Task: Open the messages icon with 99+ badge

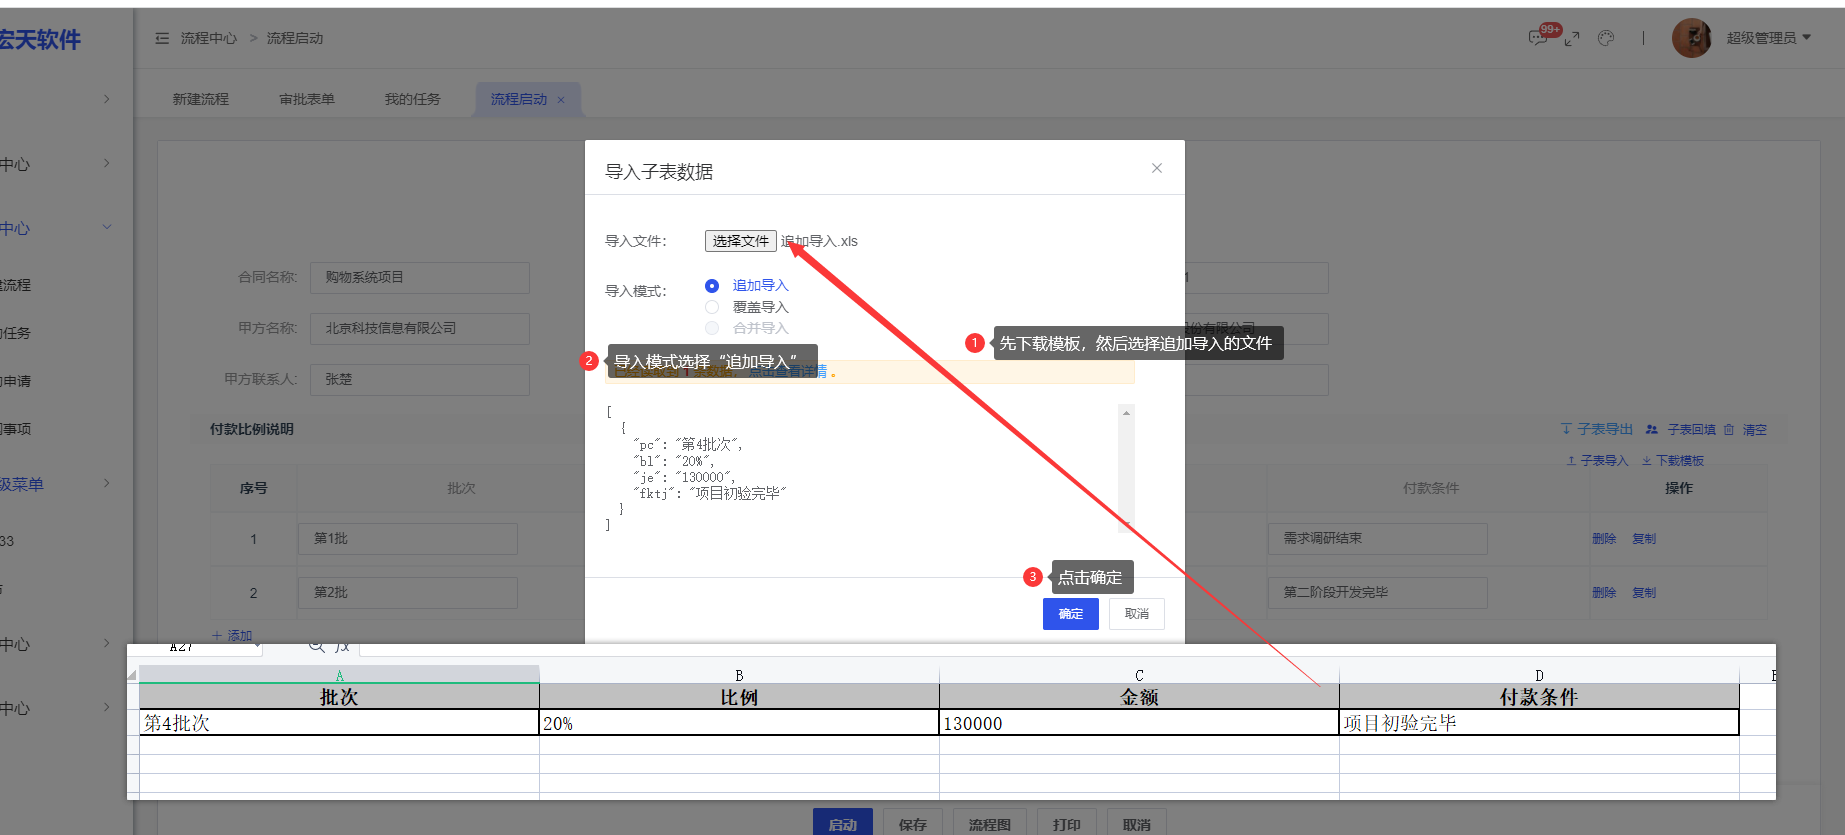Action: pyautogui.click(x=1538, y=38)
